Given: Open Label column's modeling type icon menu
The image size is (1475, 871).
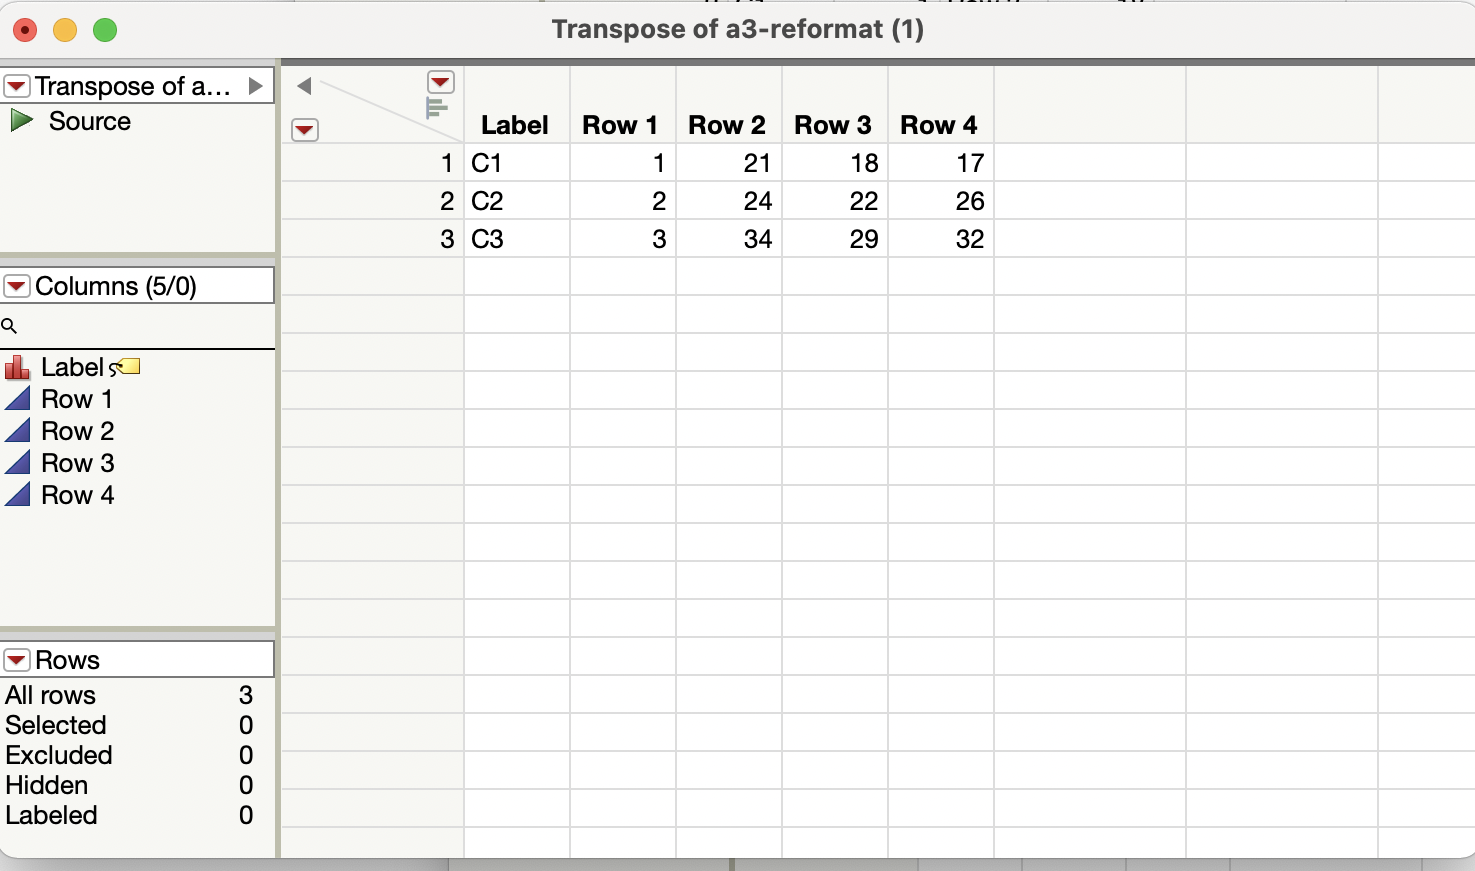Looking at the screenshot, I should click(17, 367).
